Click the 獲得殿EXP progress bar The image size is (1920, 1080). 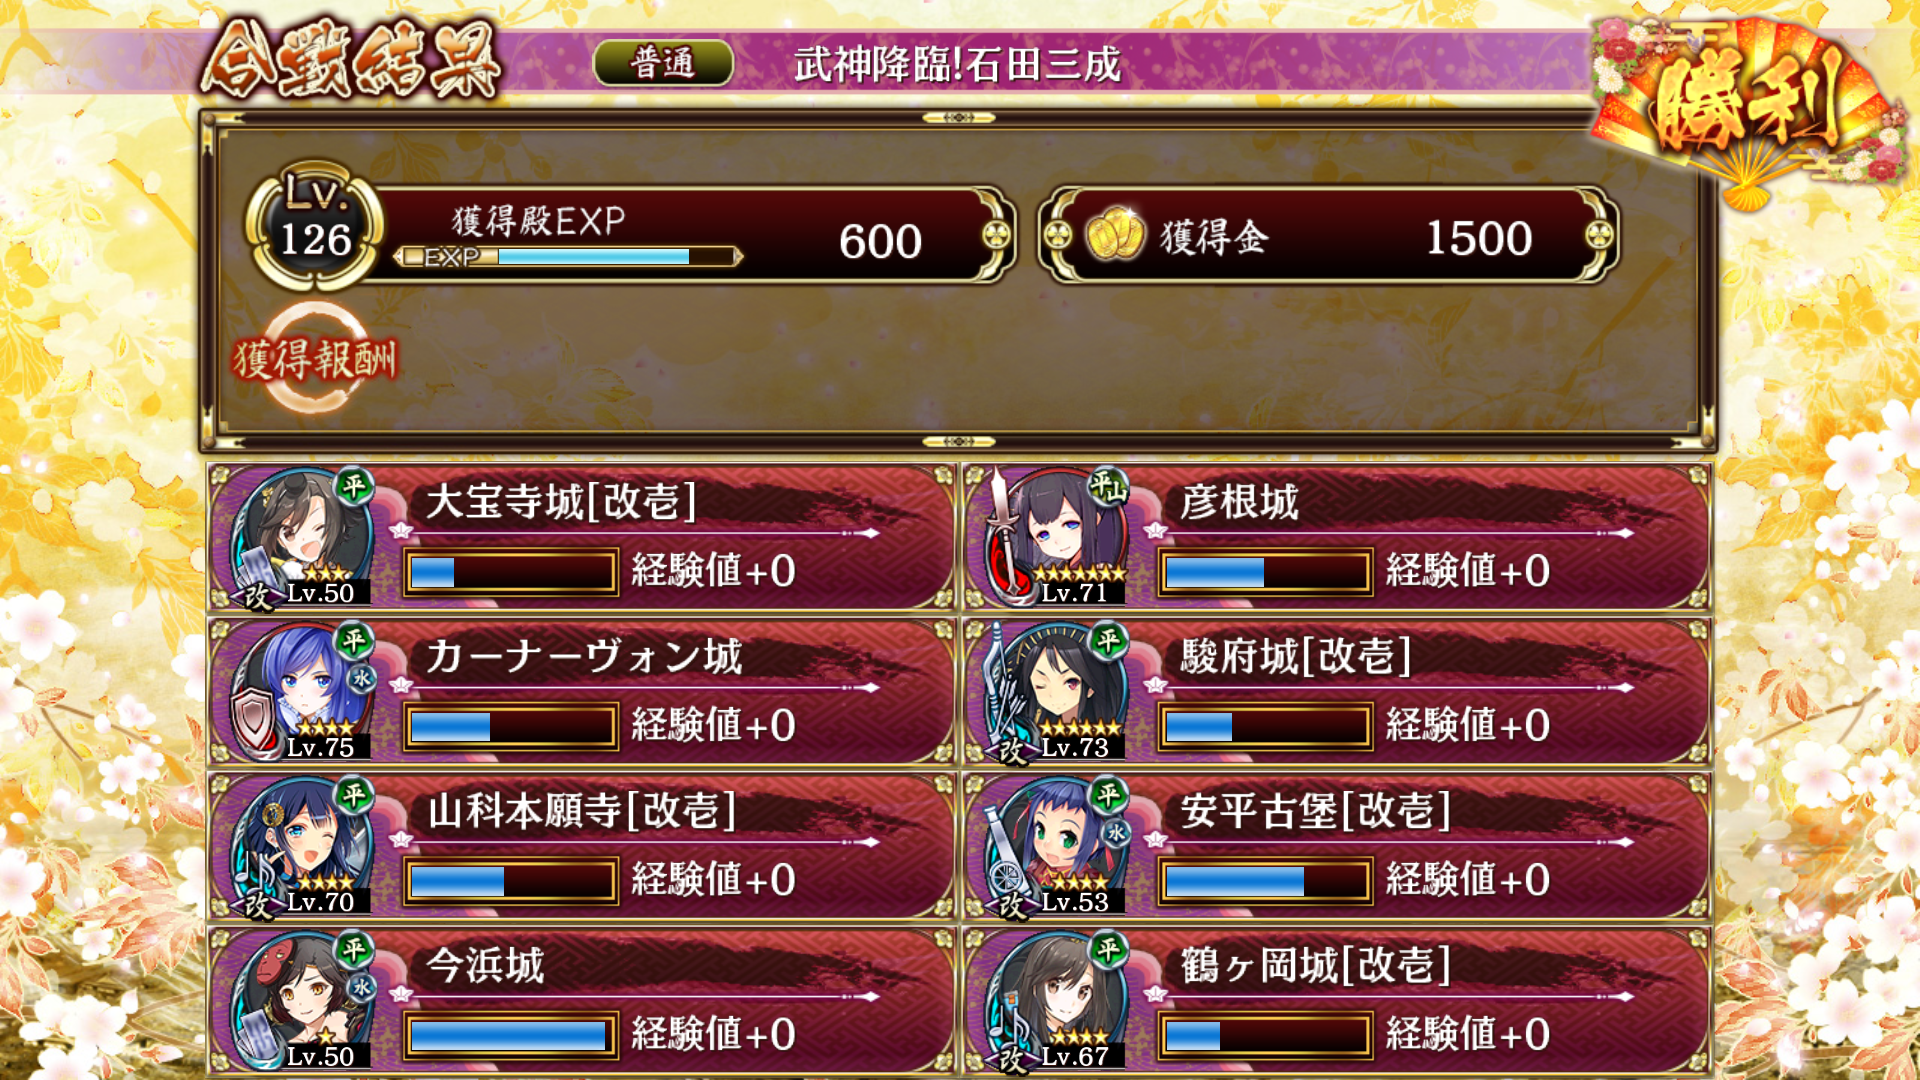pos(568,257)
